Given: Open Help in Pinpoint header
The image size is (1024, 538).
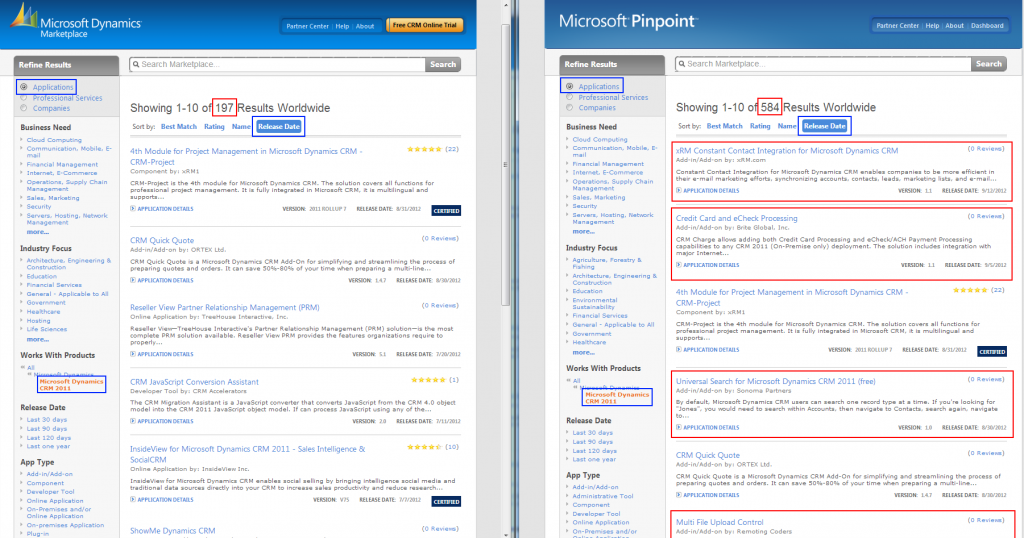Looking at the screenshot, I should click(x=932, y=26).
